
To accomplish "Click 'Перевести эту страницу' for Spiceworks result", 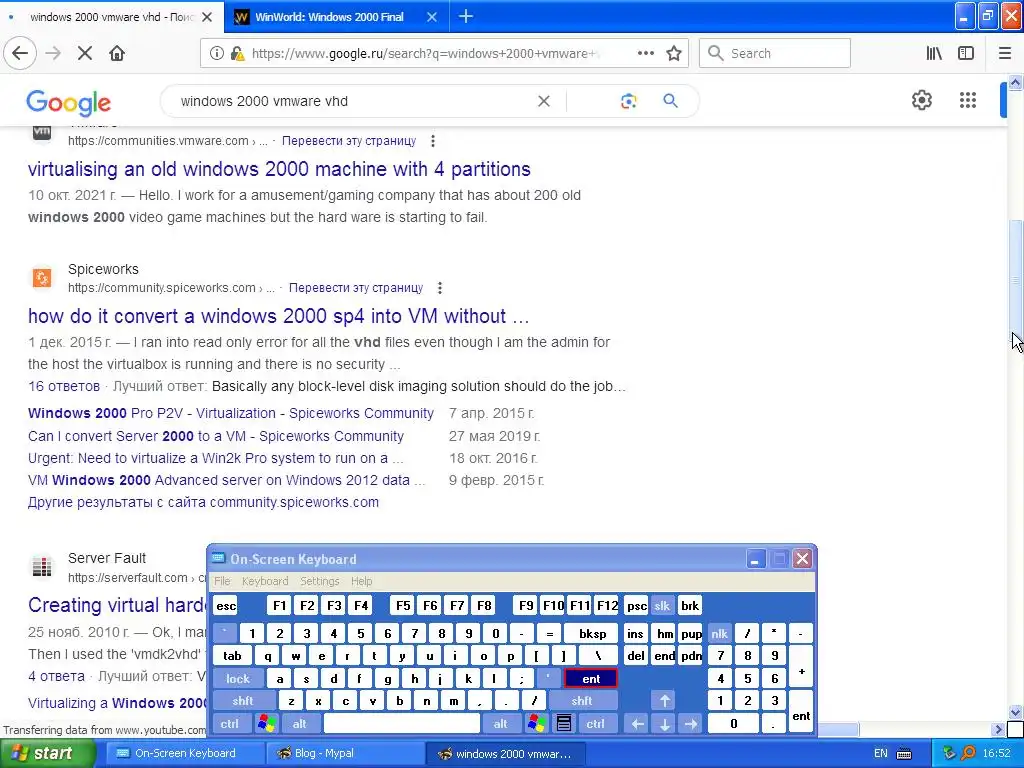I will click(356, 288).
